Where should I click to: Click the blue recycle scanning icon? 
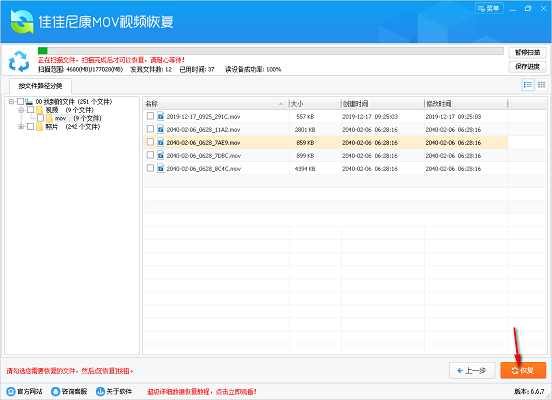tap(19, 61)
